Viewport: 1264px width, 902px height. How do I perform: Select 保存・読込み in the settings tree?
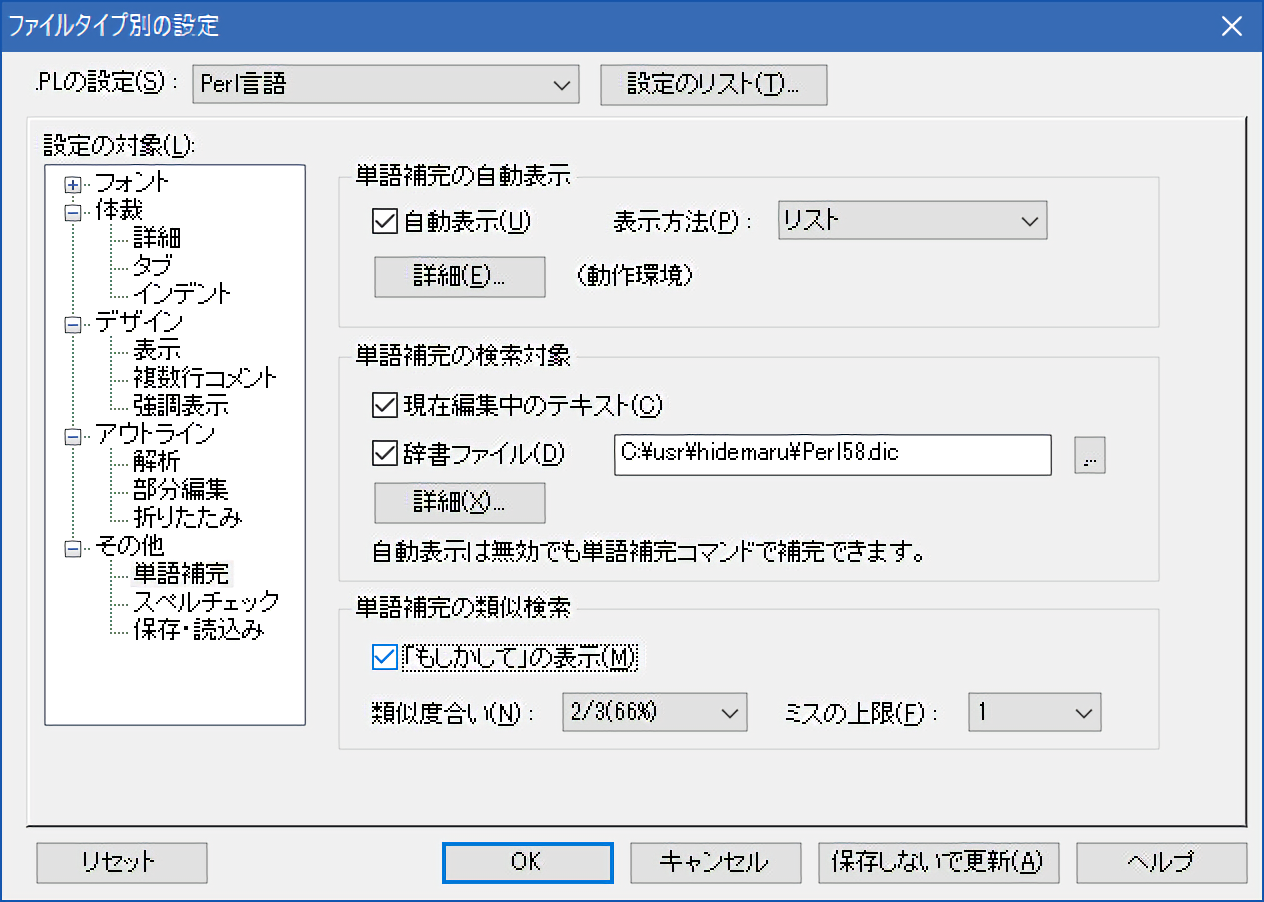coord(199,630)
